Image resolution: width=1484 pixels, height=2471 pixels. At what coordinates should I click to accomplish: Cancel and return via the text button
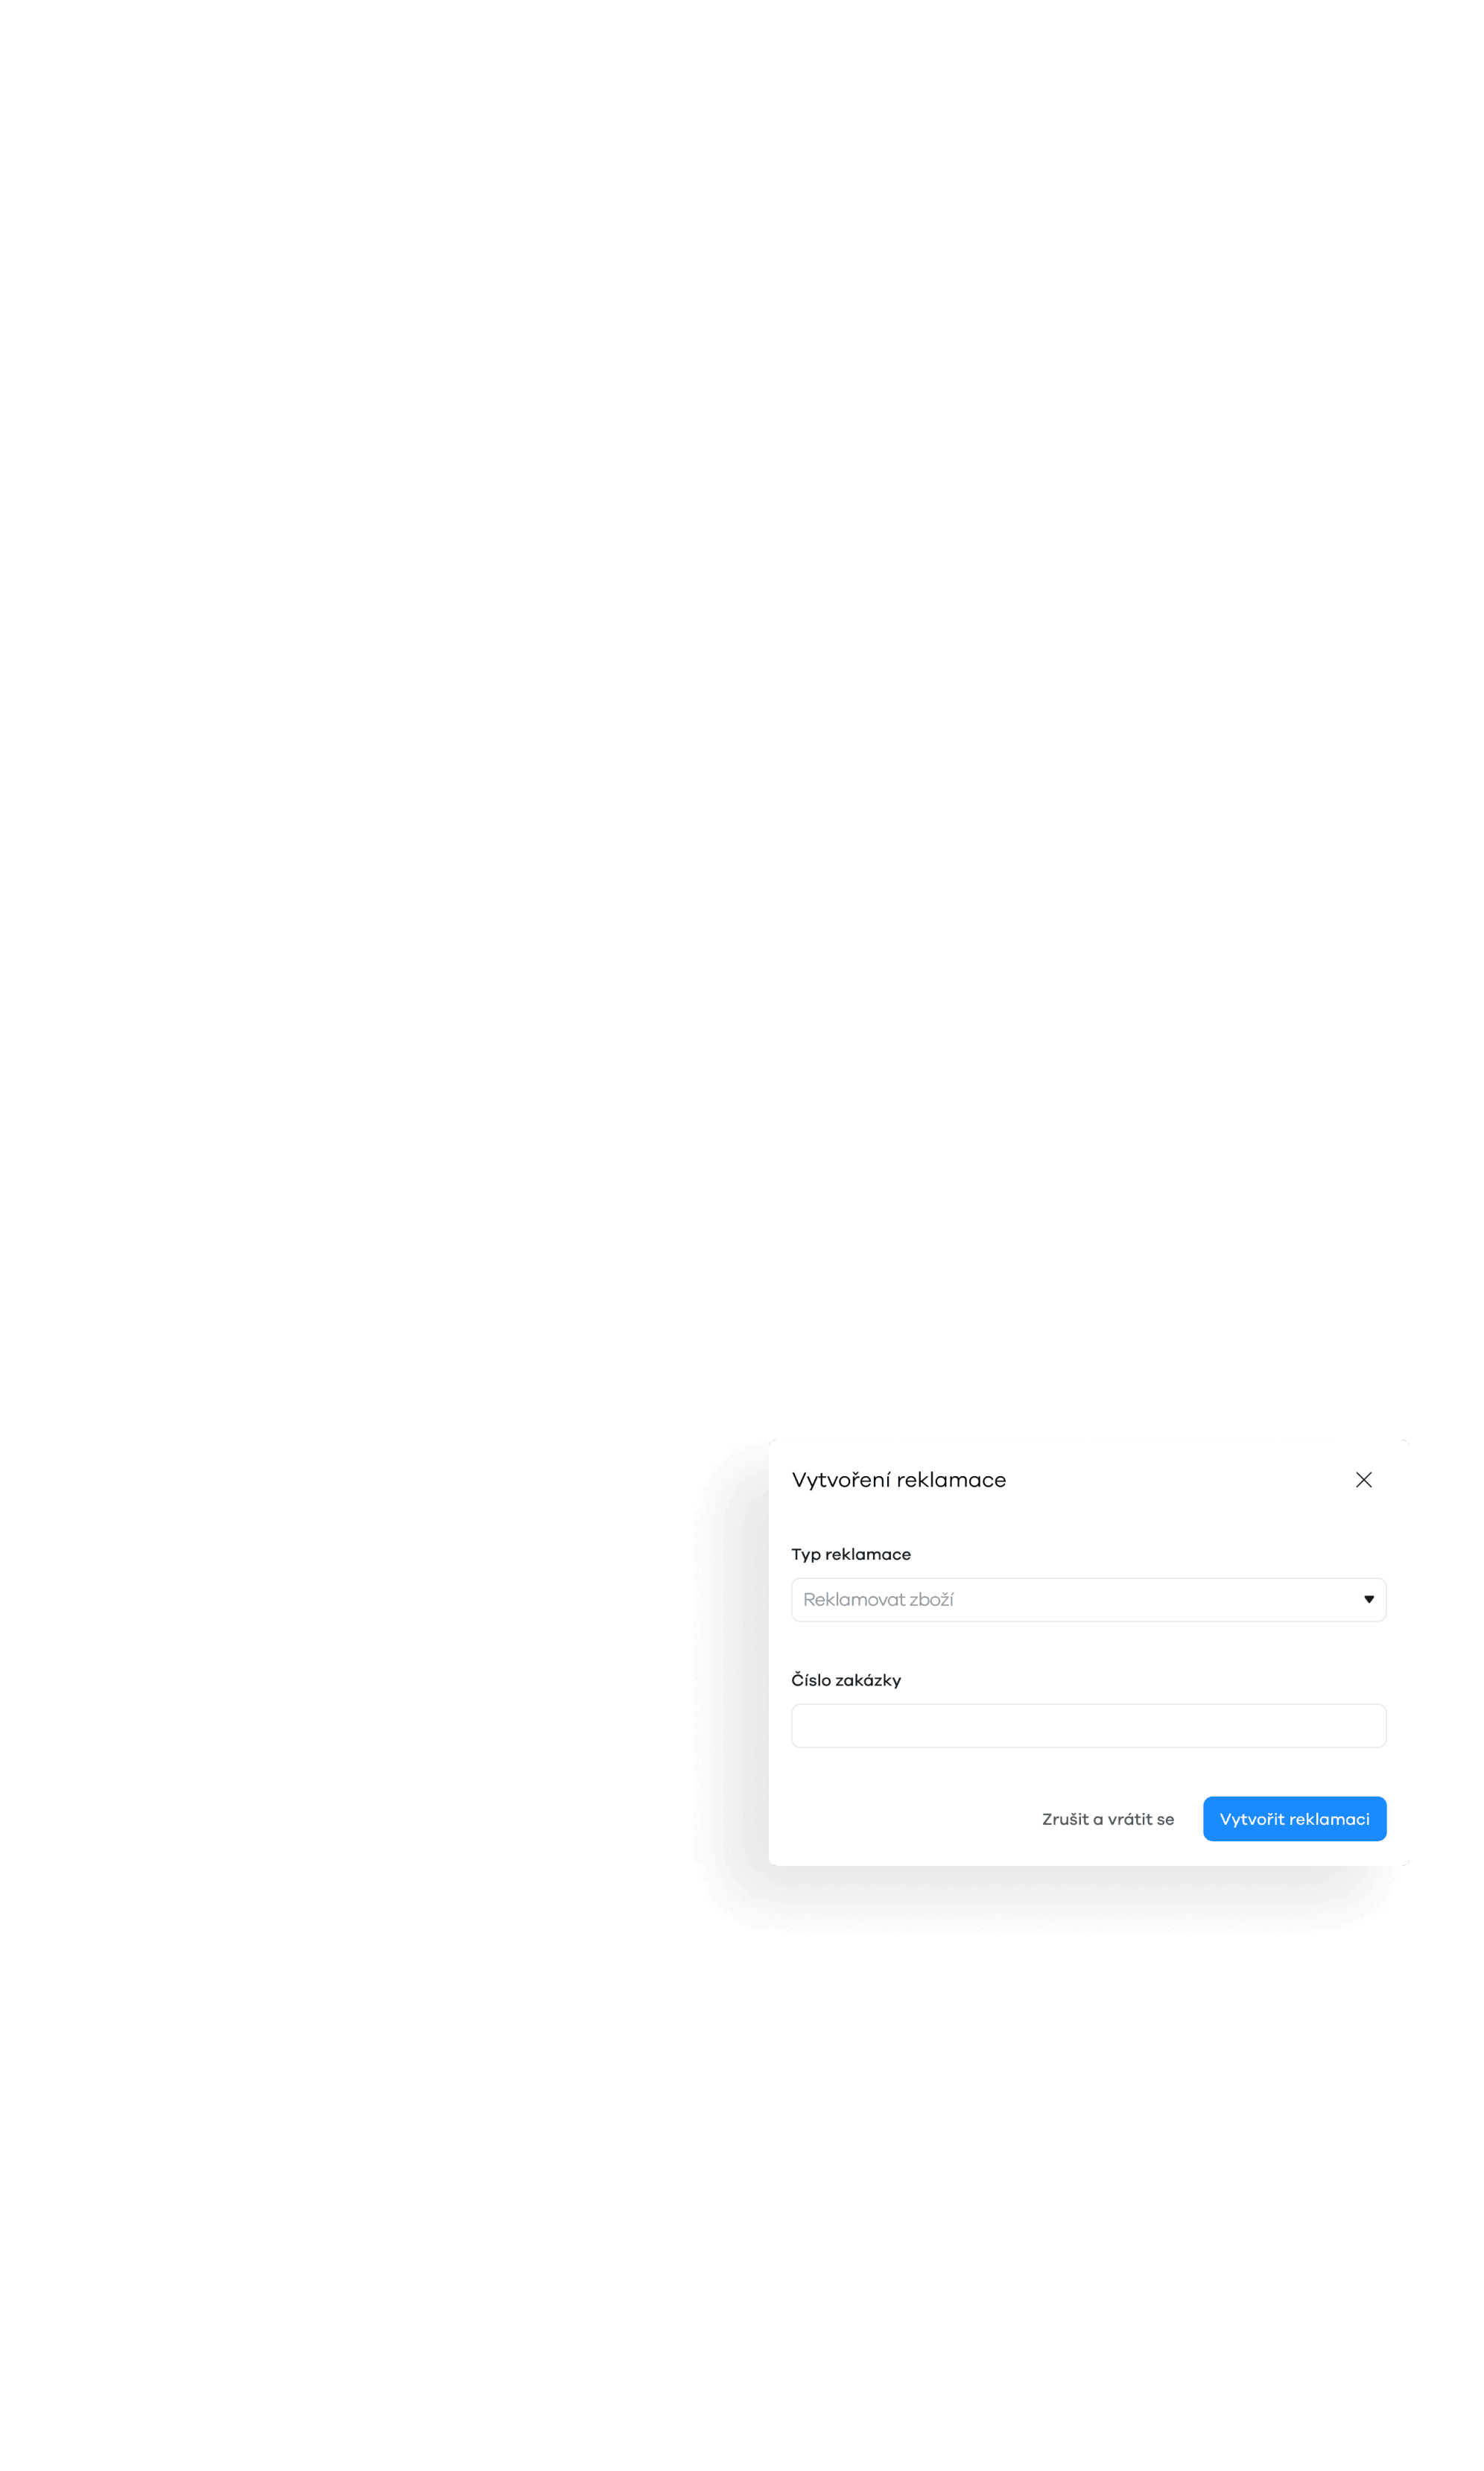pyautogui.click(x=1107, y=1818)
